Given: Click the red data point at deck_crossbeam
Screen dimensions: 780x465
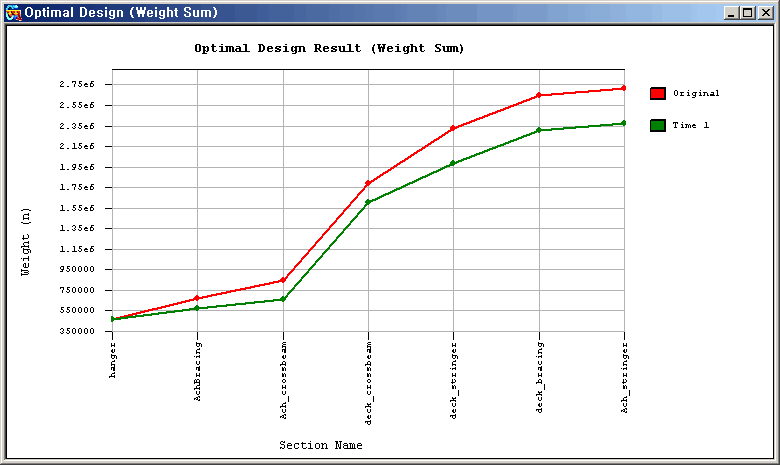Looking at the screenshot, I should coord(368,184).
